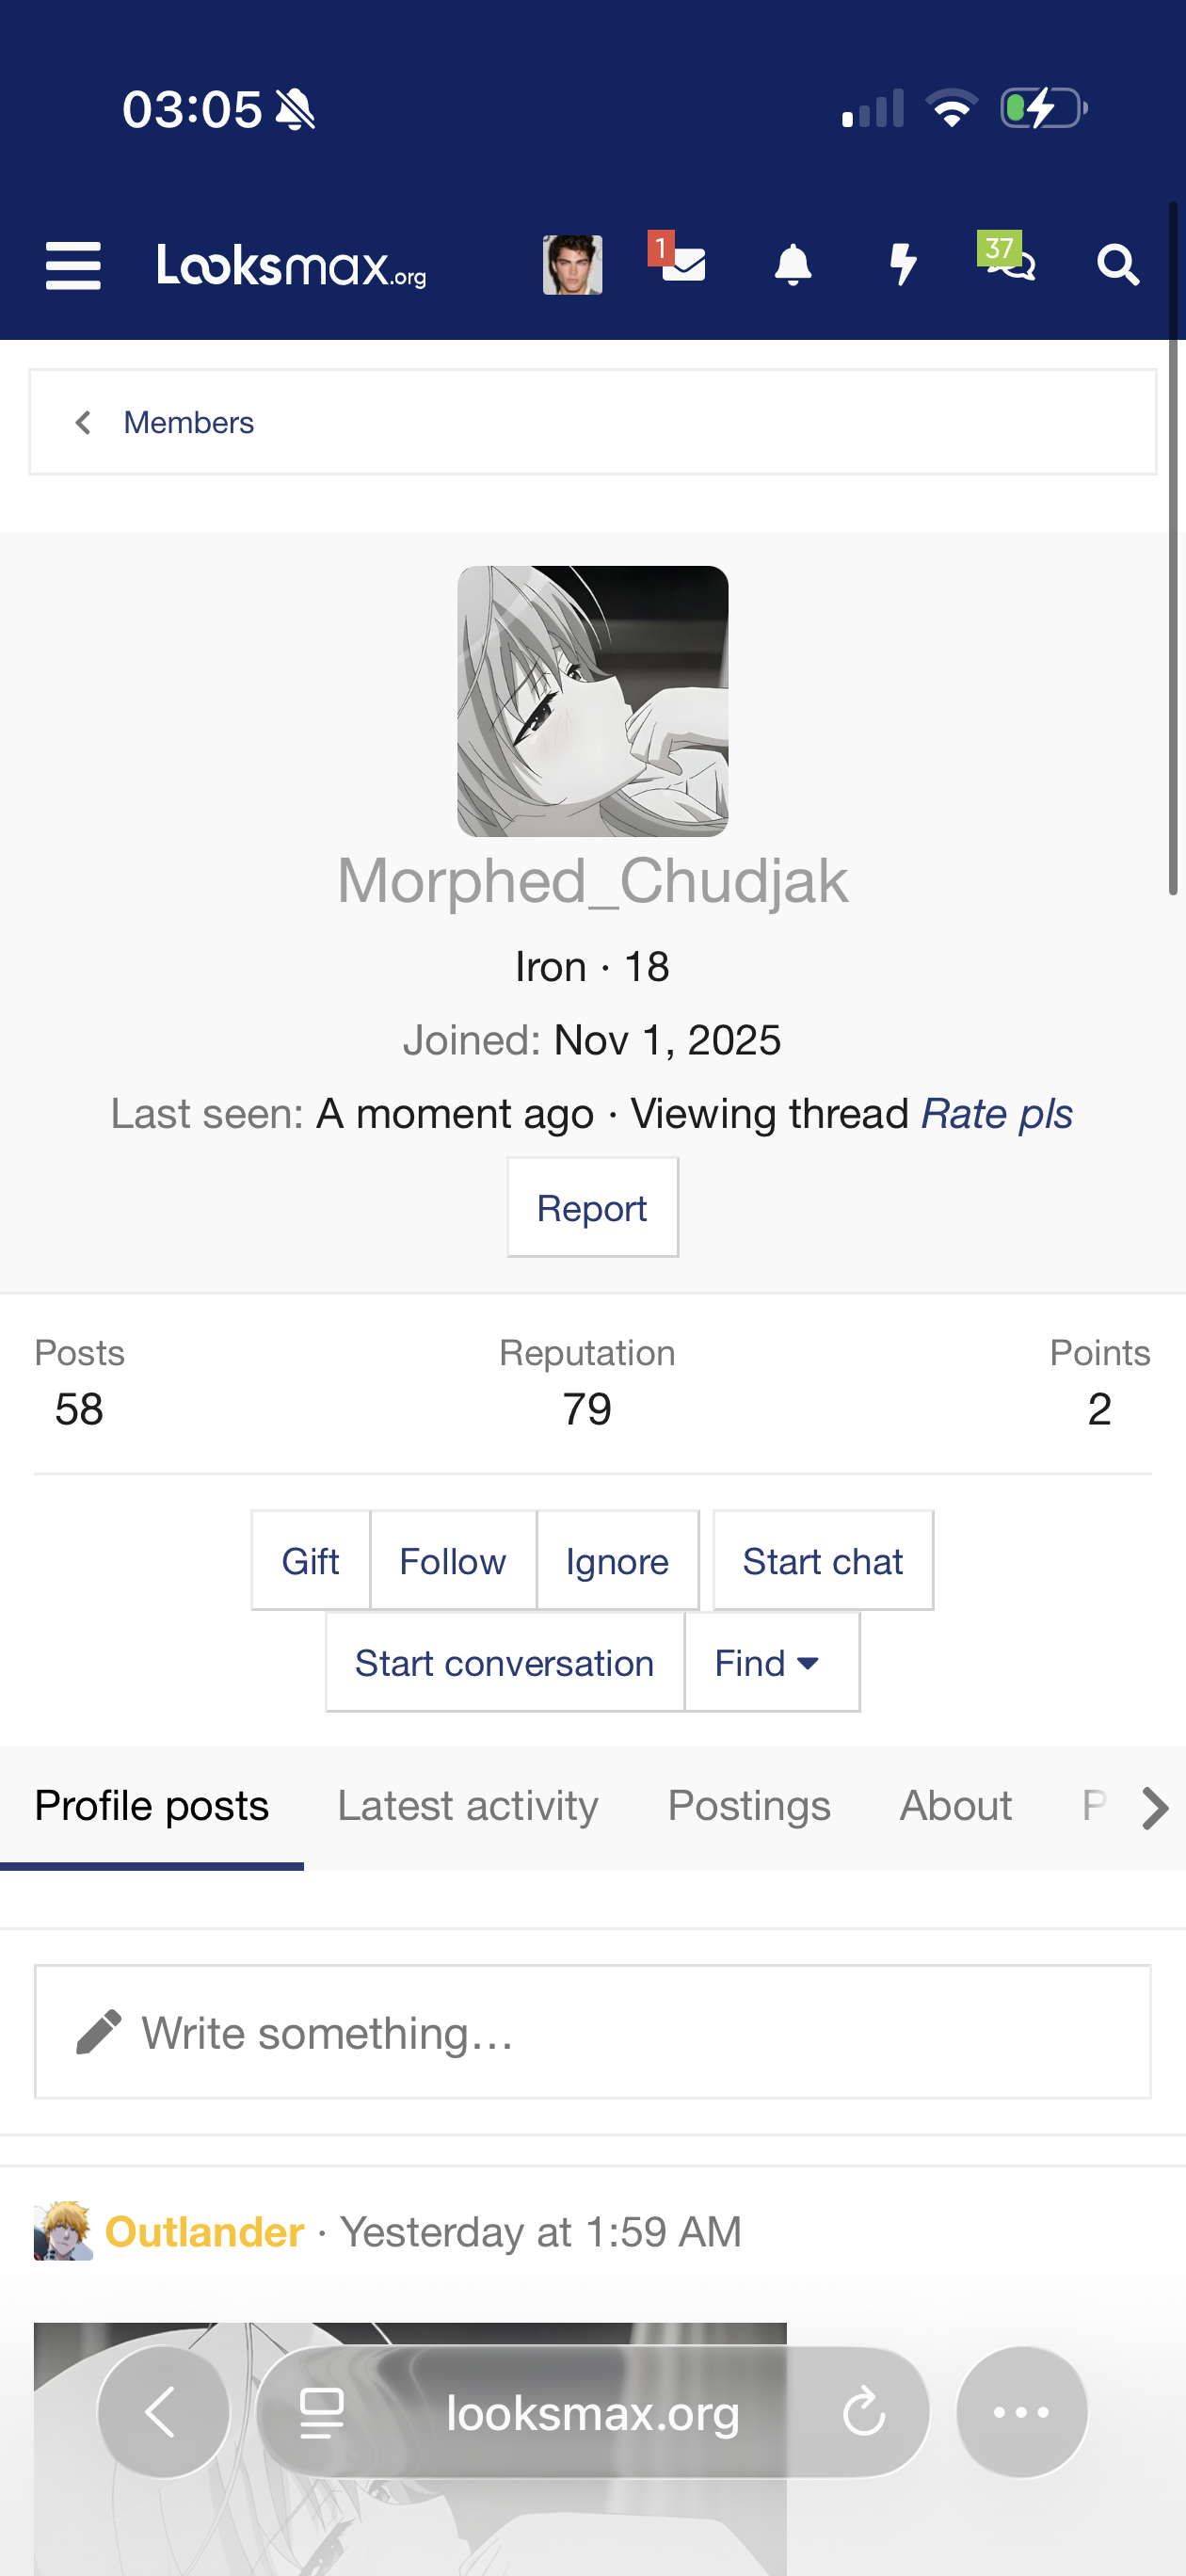
Task: Switch to Latest activity tab
Action: 468,1806
